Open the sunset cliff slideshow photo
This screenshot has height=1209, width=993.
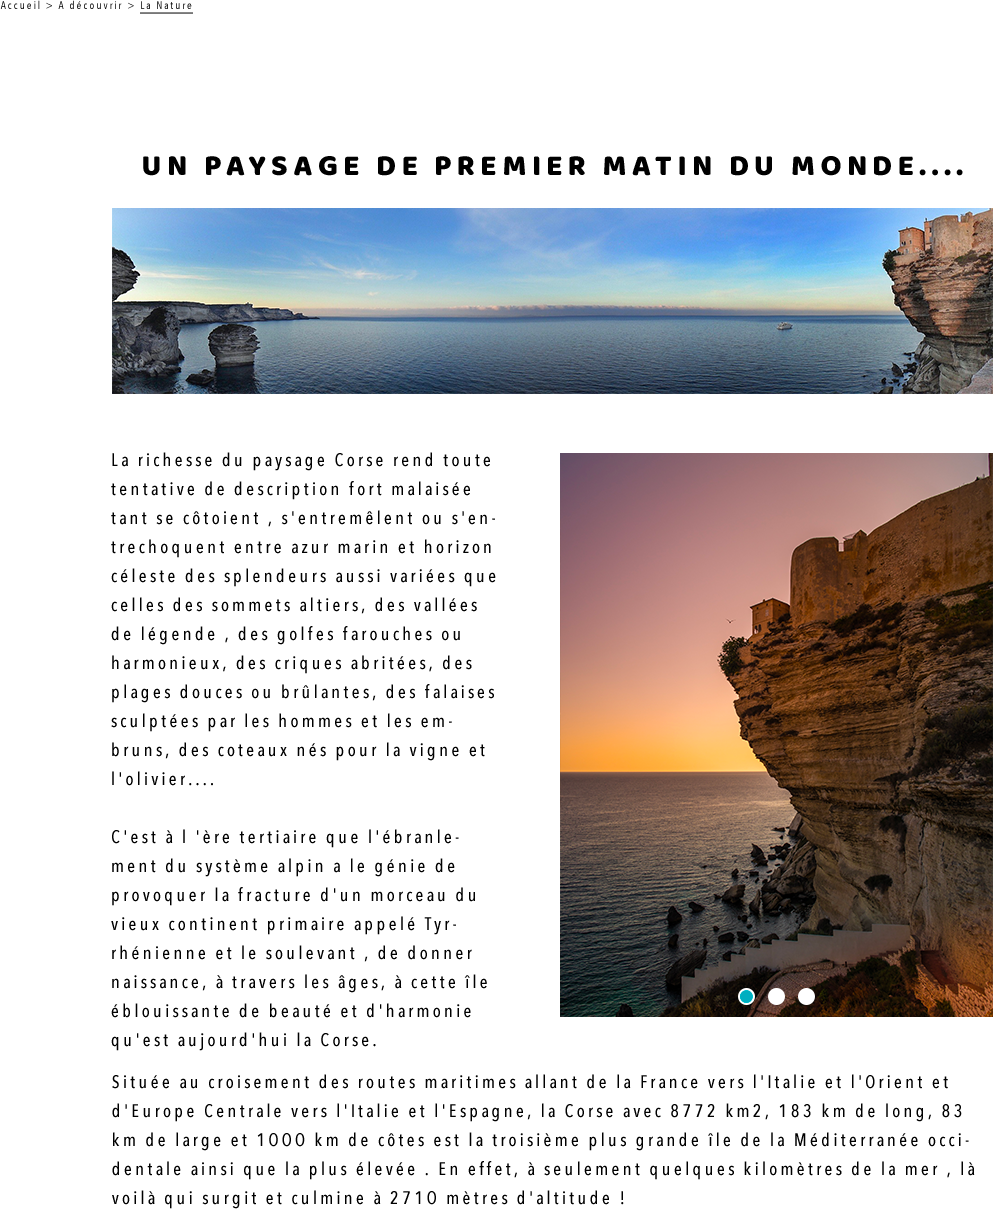776,735
